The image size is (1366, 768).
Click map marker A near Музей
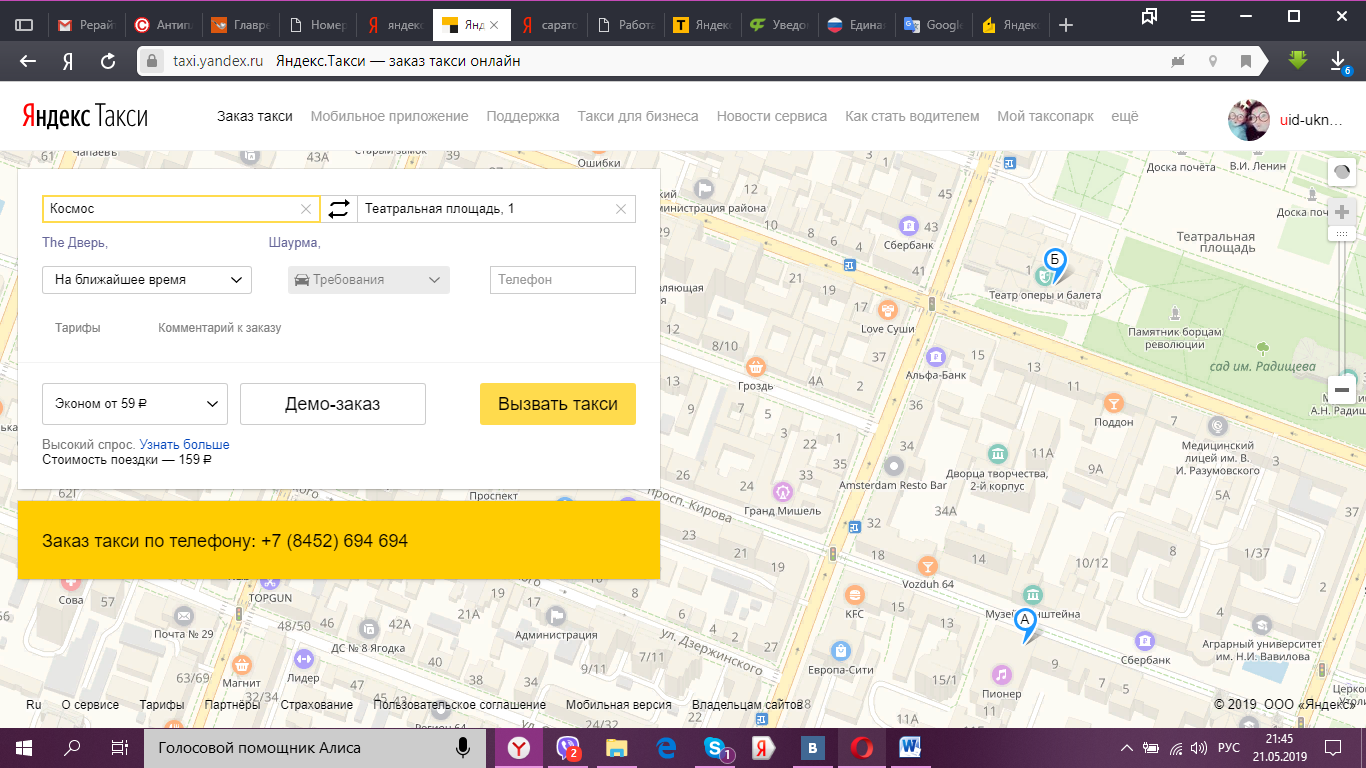coord(1025,624)
